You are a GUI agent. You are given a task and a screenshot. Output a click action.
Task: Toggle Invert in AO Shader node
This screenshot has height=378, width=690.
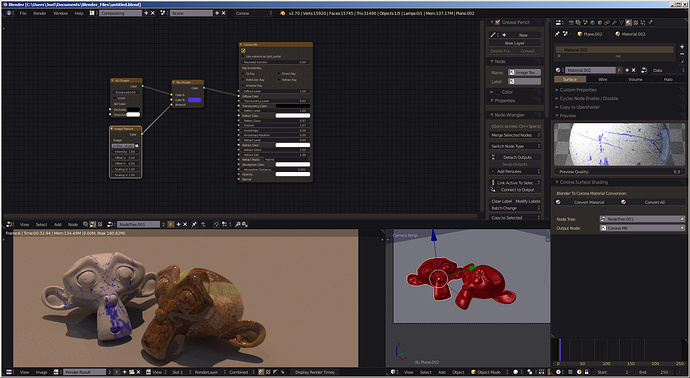(x=115, y=98)
